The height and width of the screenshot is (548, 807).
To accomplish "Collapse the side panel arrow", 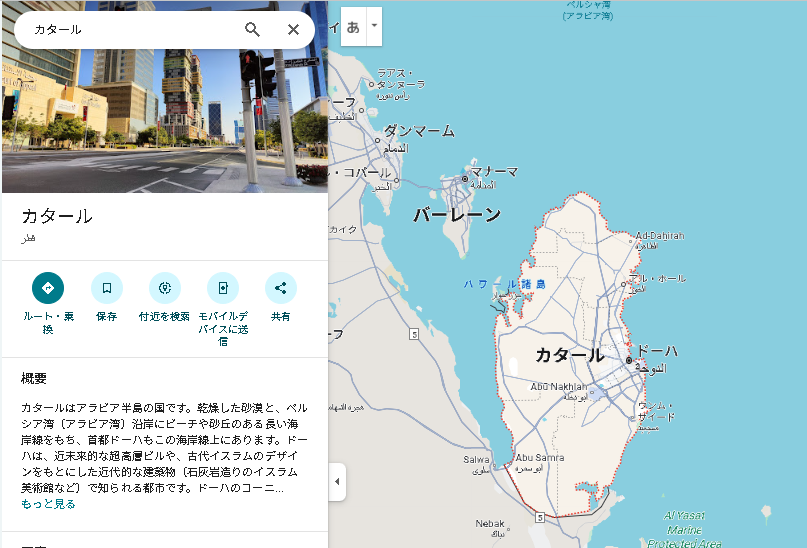I will coord(337,481).
